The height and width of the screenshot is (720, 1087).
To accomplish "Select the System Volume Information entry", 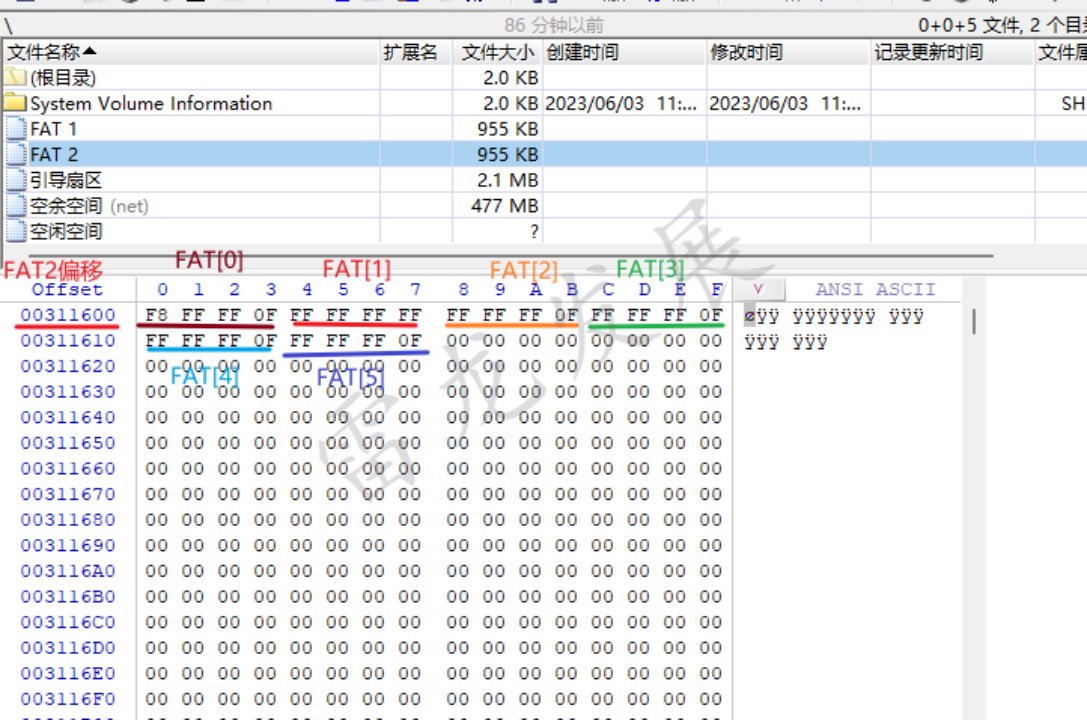I will [150, 103].
